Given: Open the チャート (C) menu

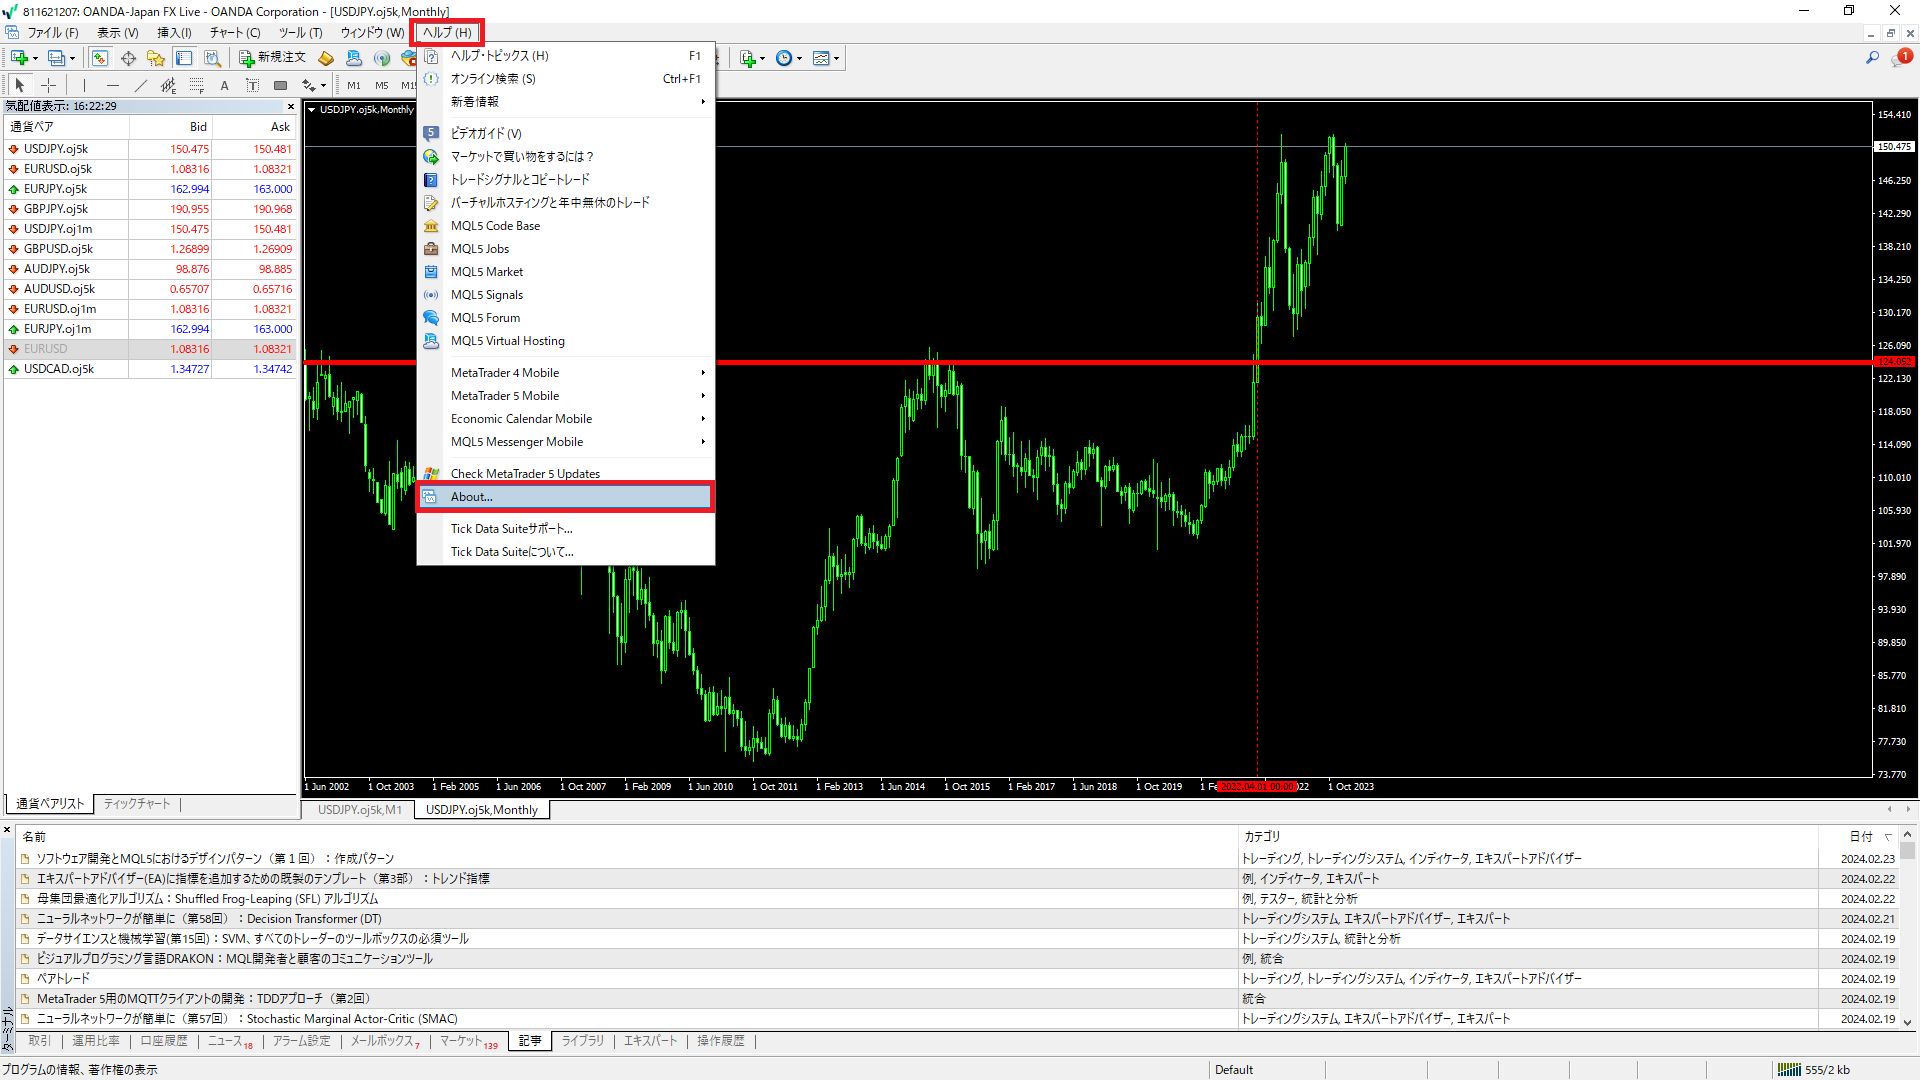Looking at the screenshot, I should [x=235, y=32].
